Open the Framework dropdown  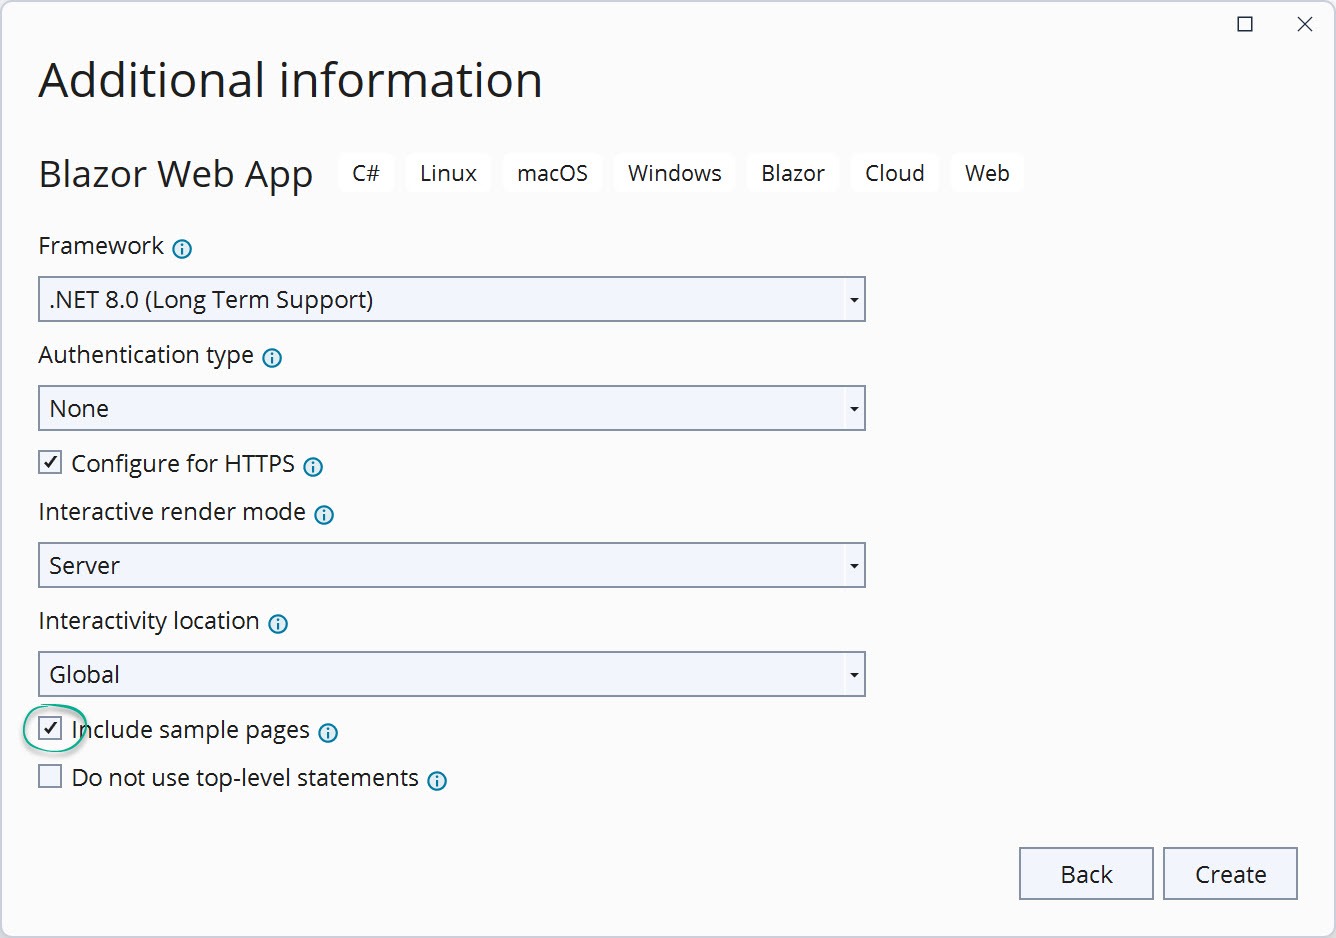click(853, 299)
